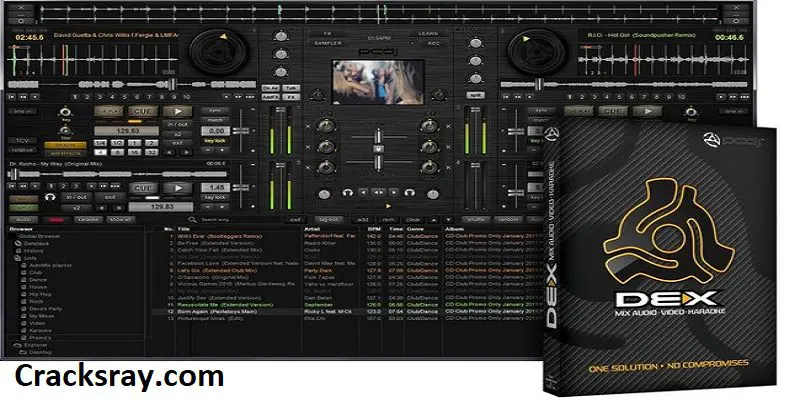
Task: Toggle key lock on the David Guetta deck
Action: point(215,140)
